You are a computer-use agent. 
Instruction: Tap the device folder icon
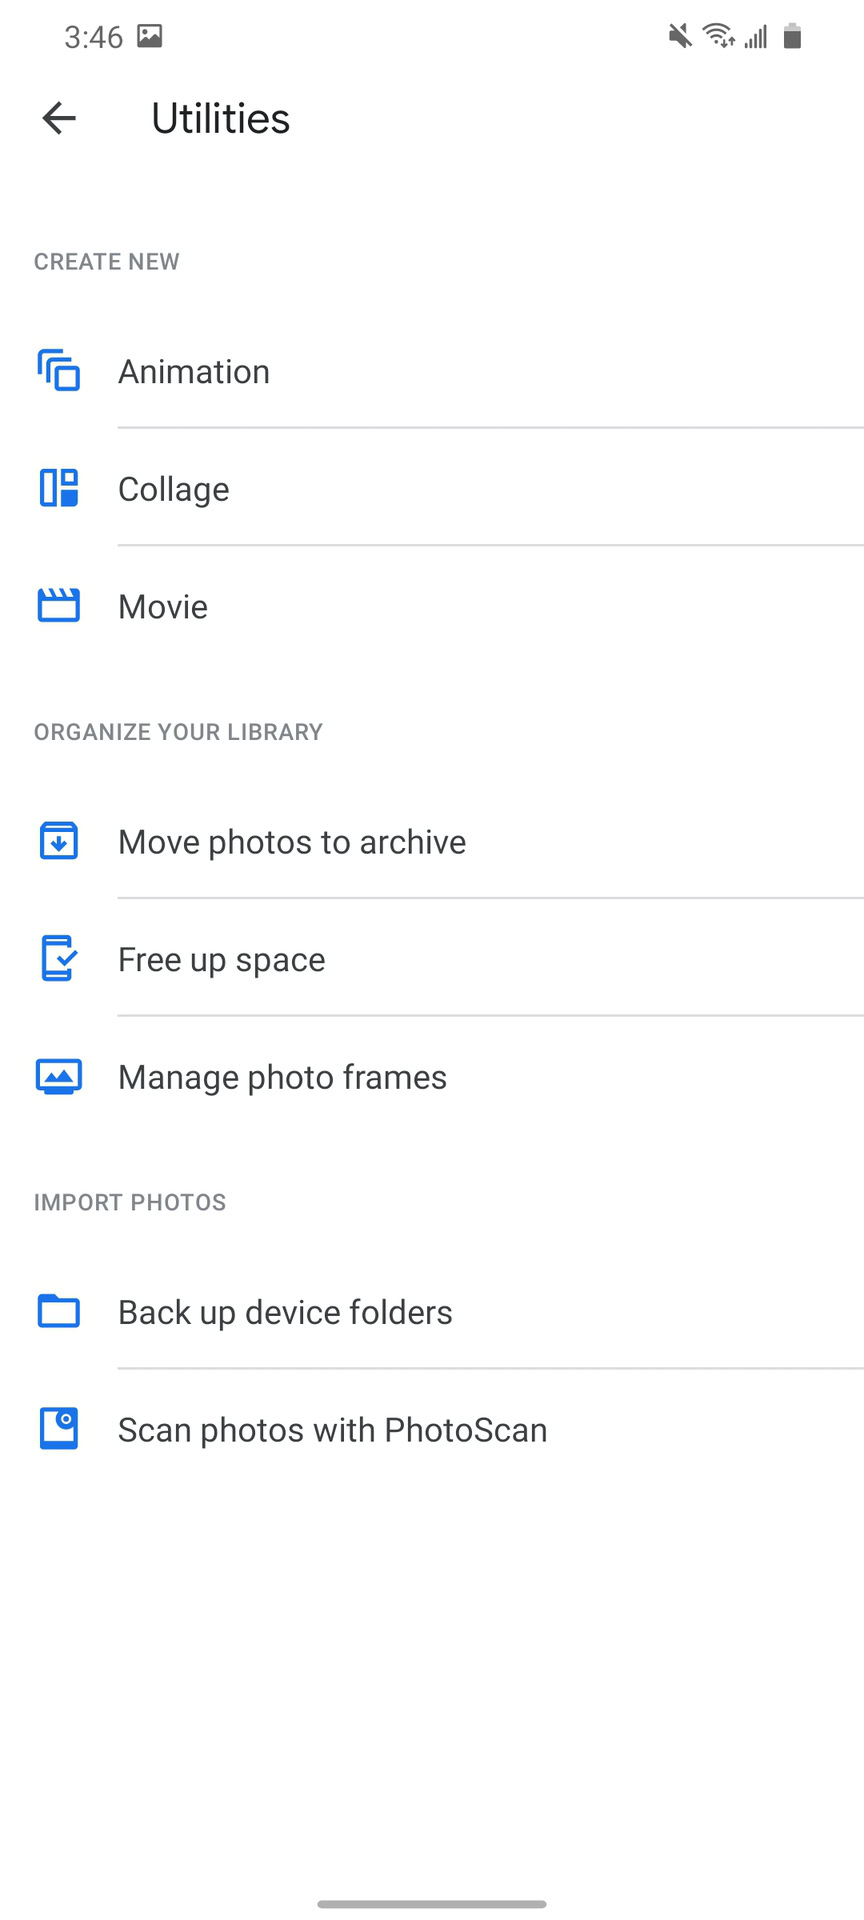(x=59, y=1311)
